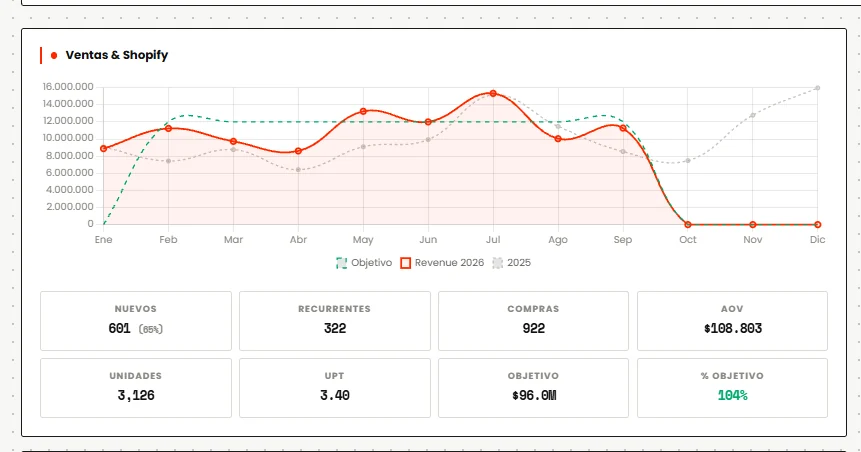
Task: Open the UNIDADES metric card
Action: pyautogui.click(x=136, y=388)
